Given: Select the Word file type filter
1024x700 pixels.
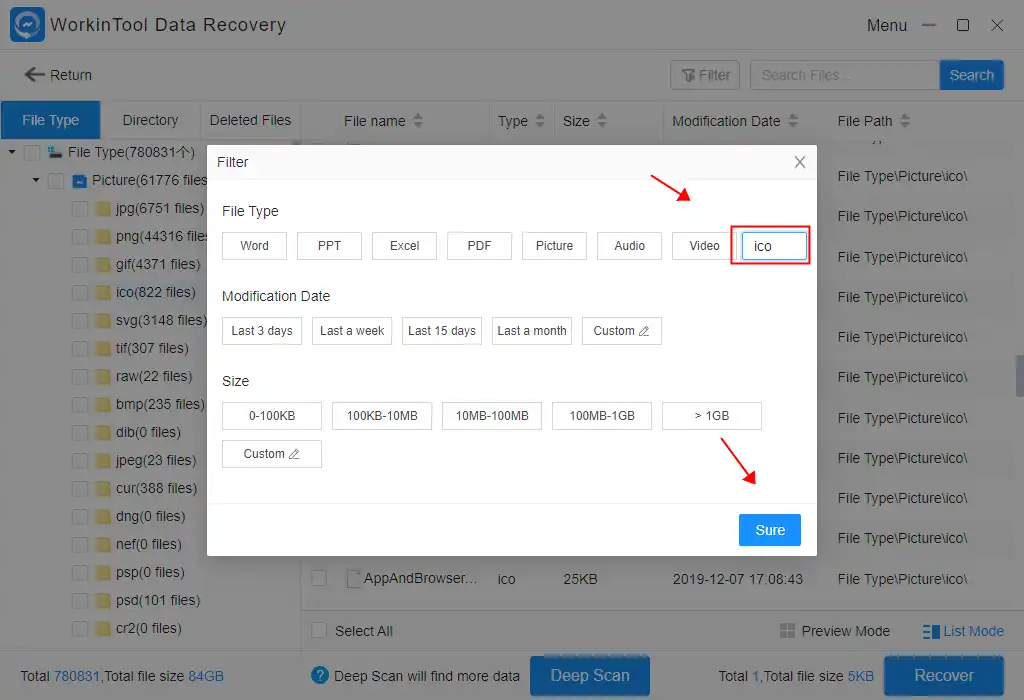Looking at the screenshot, I should click(254, 246).
